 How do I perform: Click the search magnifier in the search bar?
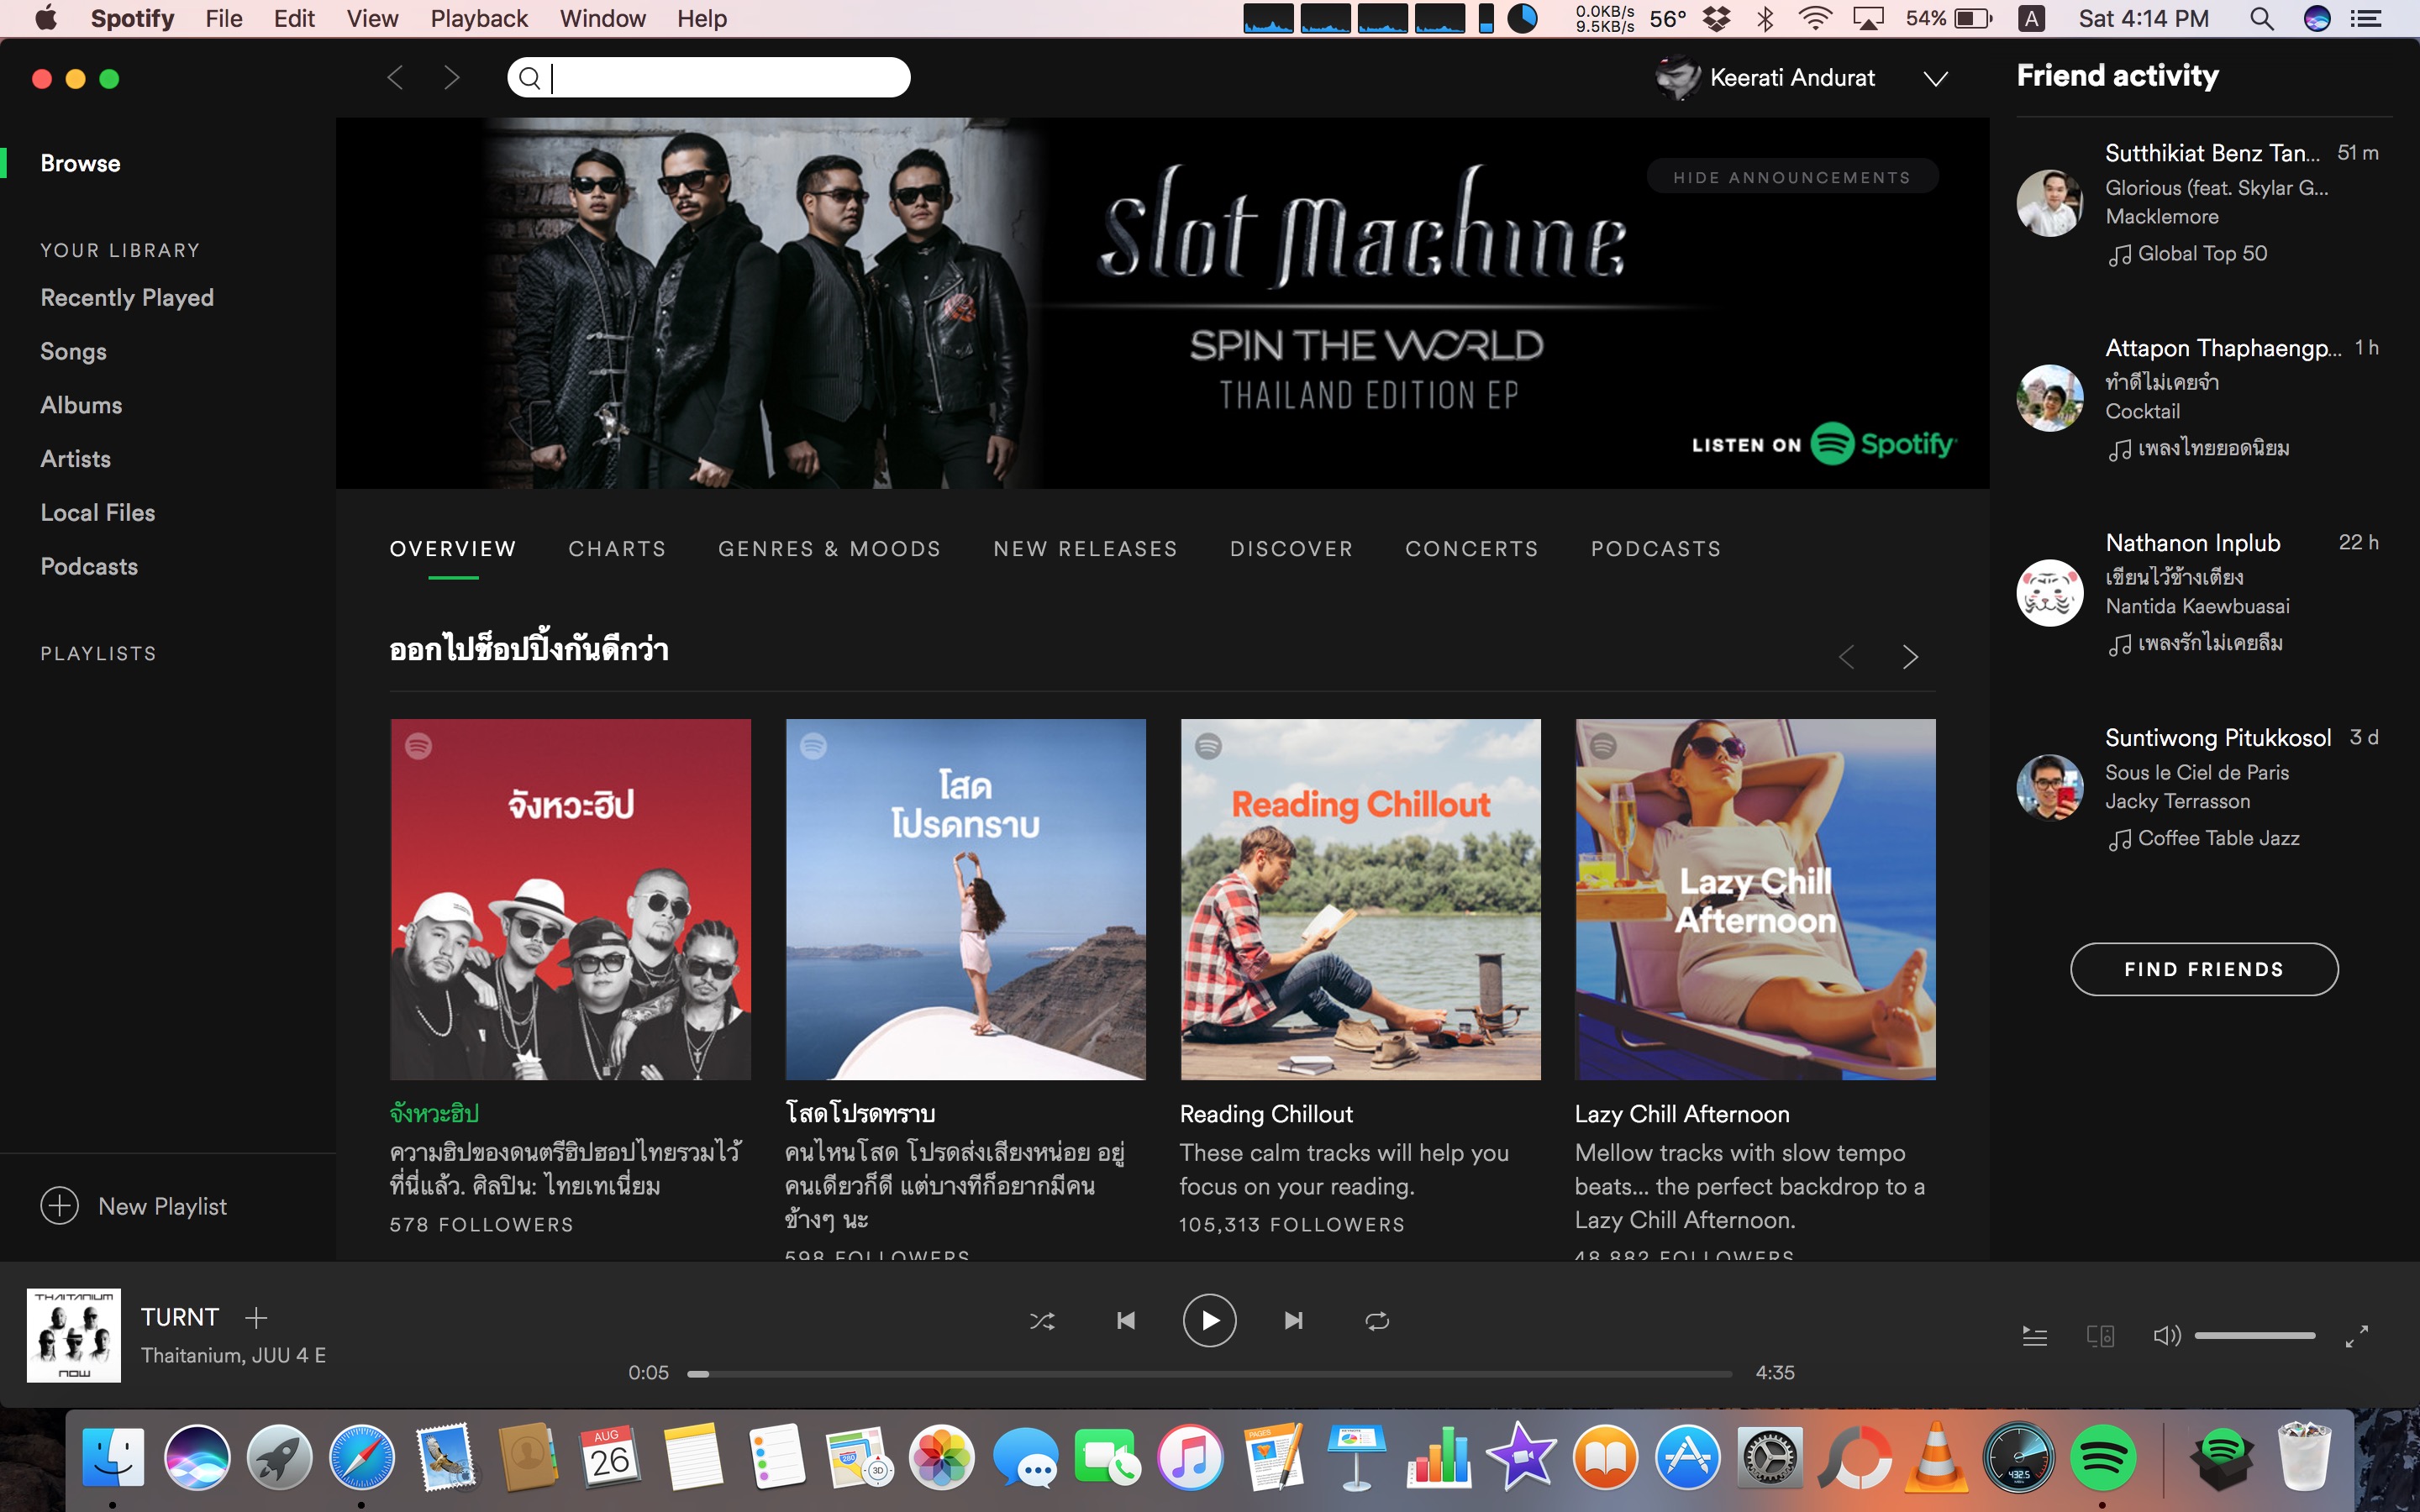pyautogui.click(x=531, y=77)
